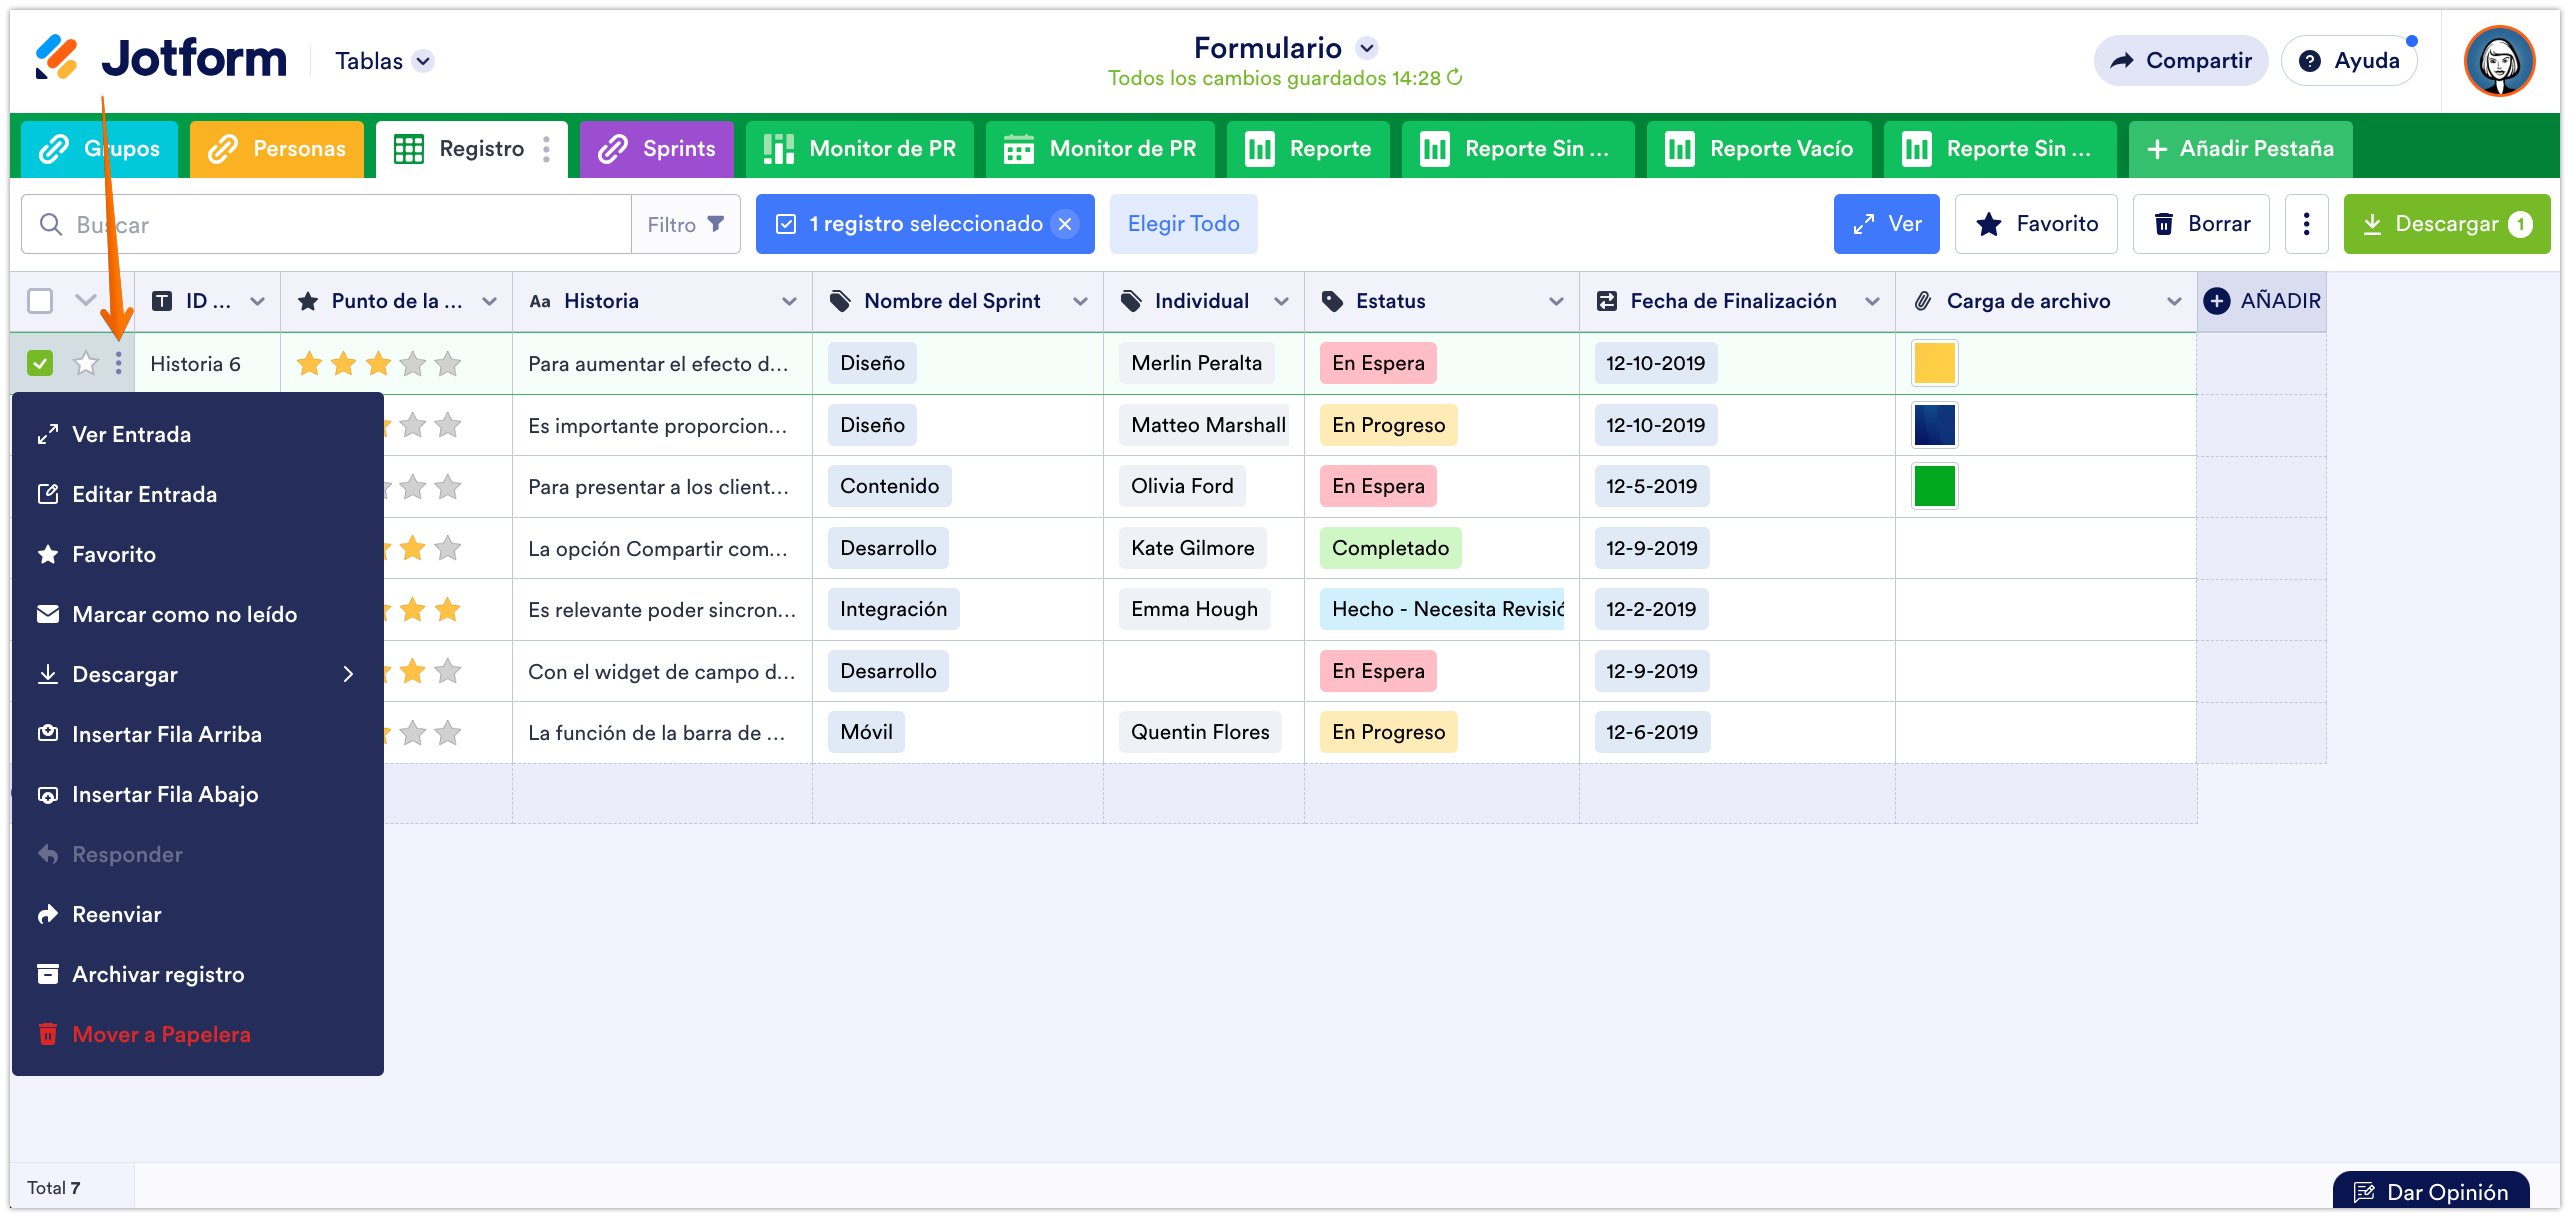
Task: Click the yellow file thumbnail swatch
Action: (x=1934, y=363)
